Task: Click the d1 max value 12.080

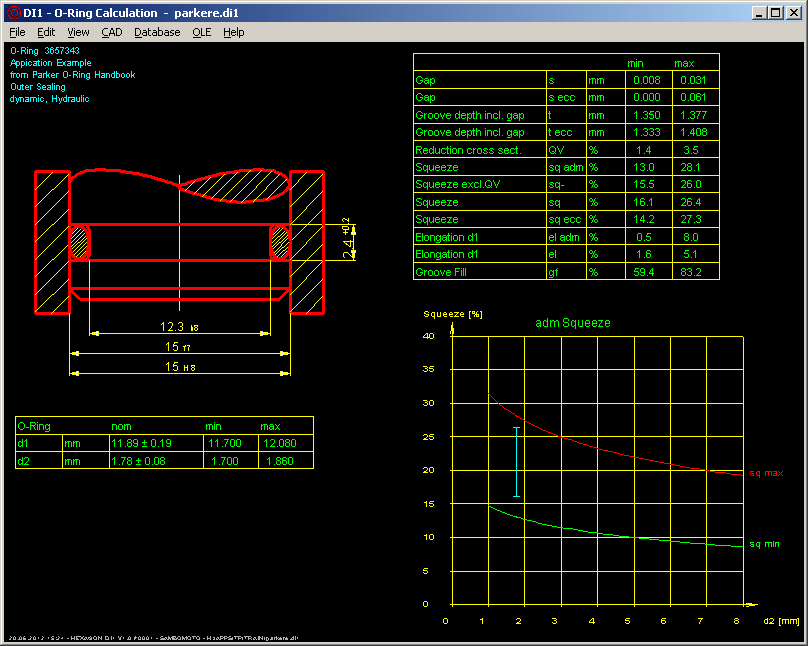Action: tap(280, 444)
